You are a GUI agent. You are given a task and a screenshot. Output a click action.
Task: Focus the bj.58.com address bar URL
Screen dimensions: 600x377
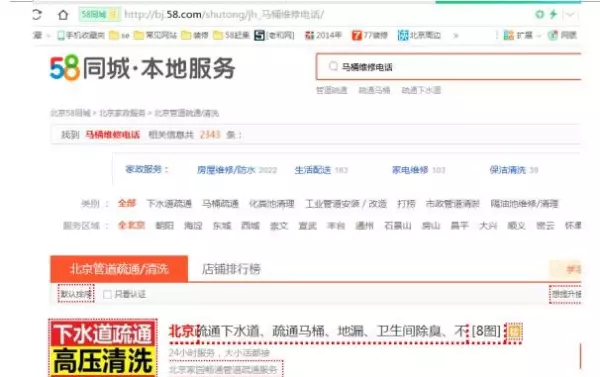click(224, 15)
